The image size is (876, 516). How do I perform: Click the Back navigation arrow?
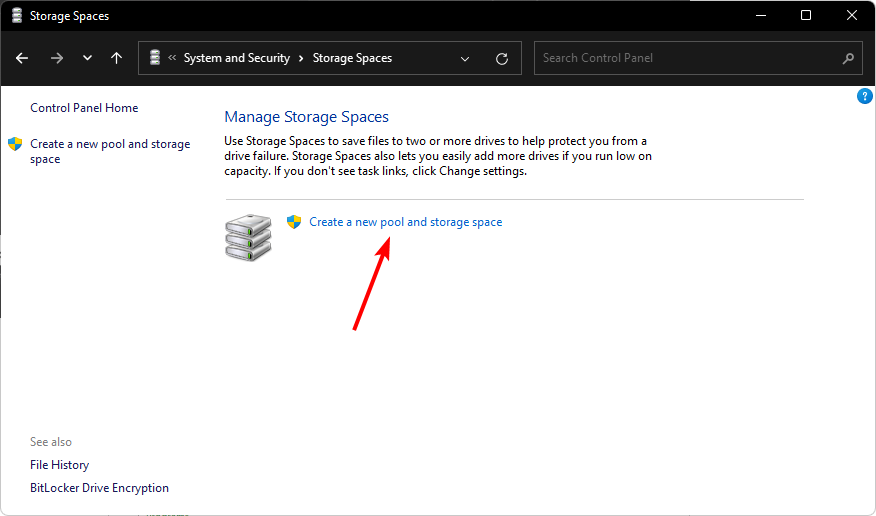(22, 58)
